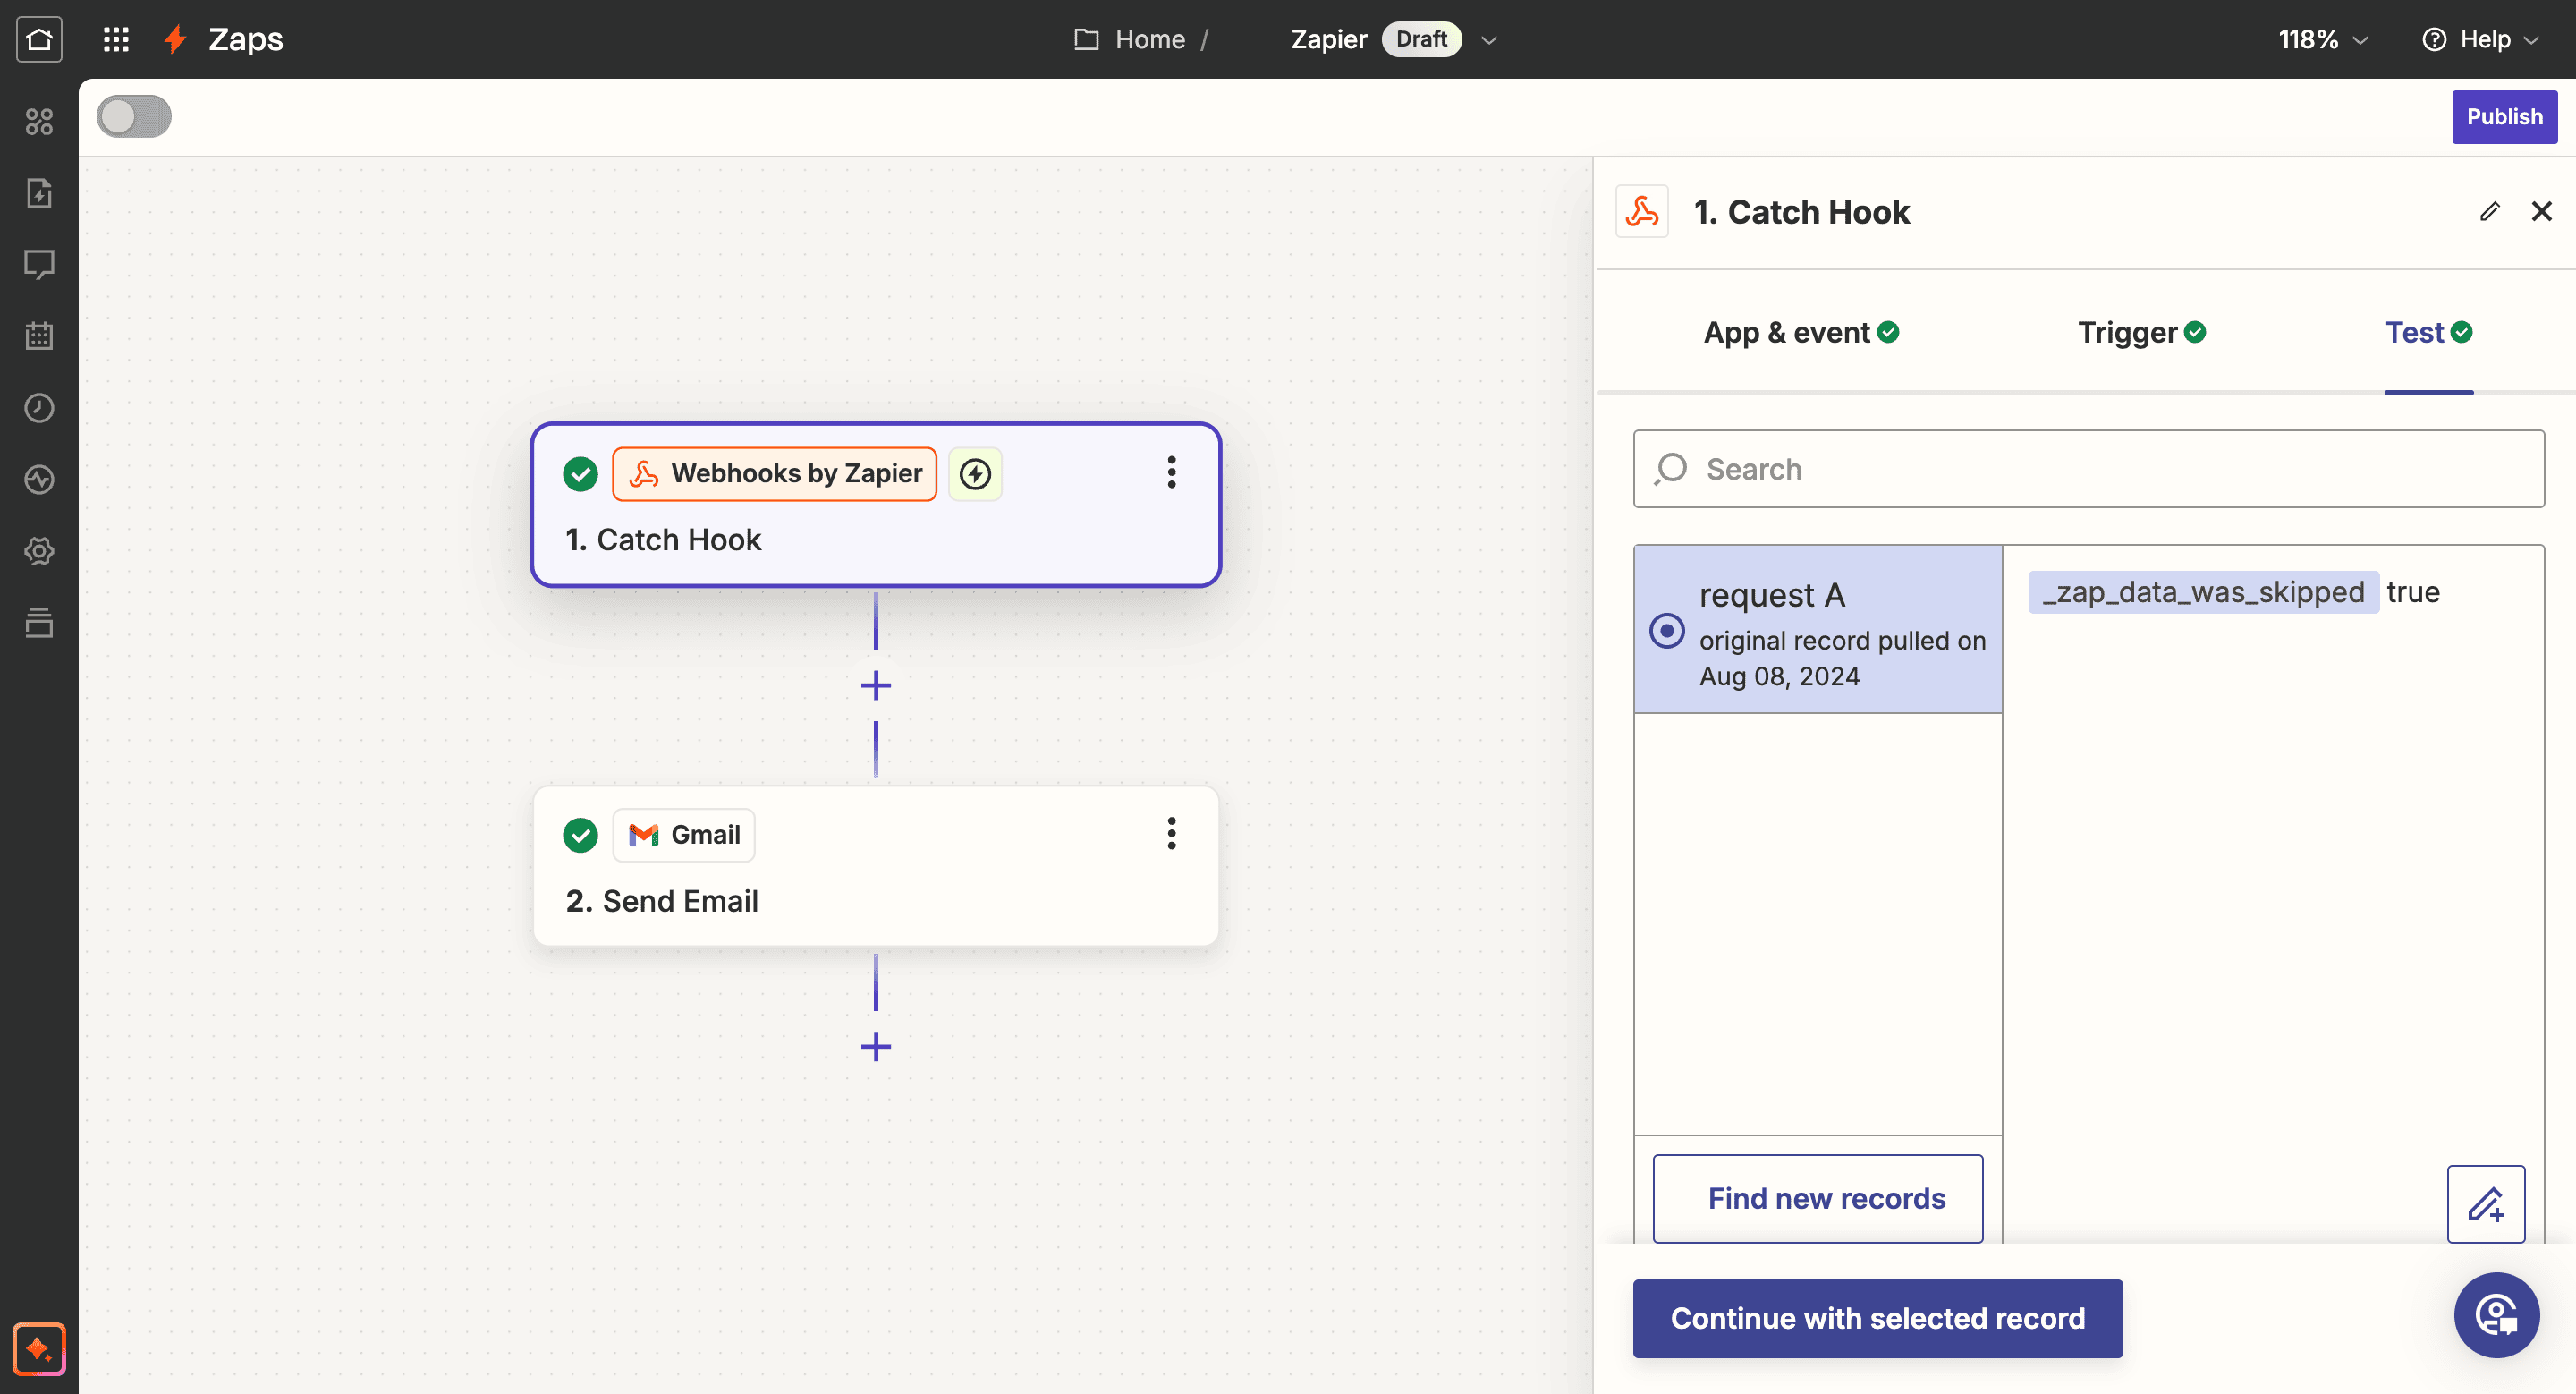Click the search magnifier icon
Image resolution: width=2576 pixels, height=1394 pixels.
[1670, 468]
